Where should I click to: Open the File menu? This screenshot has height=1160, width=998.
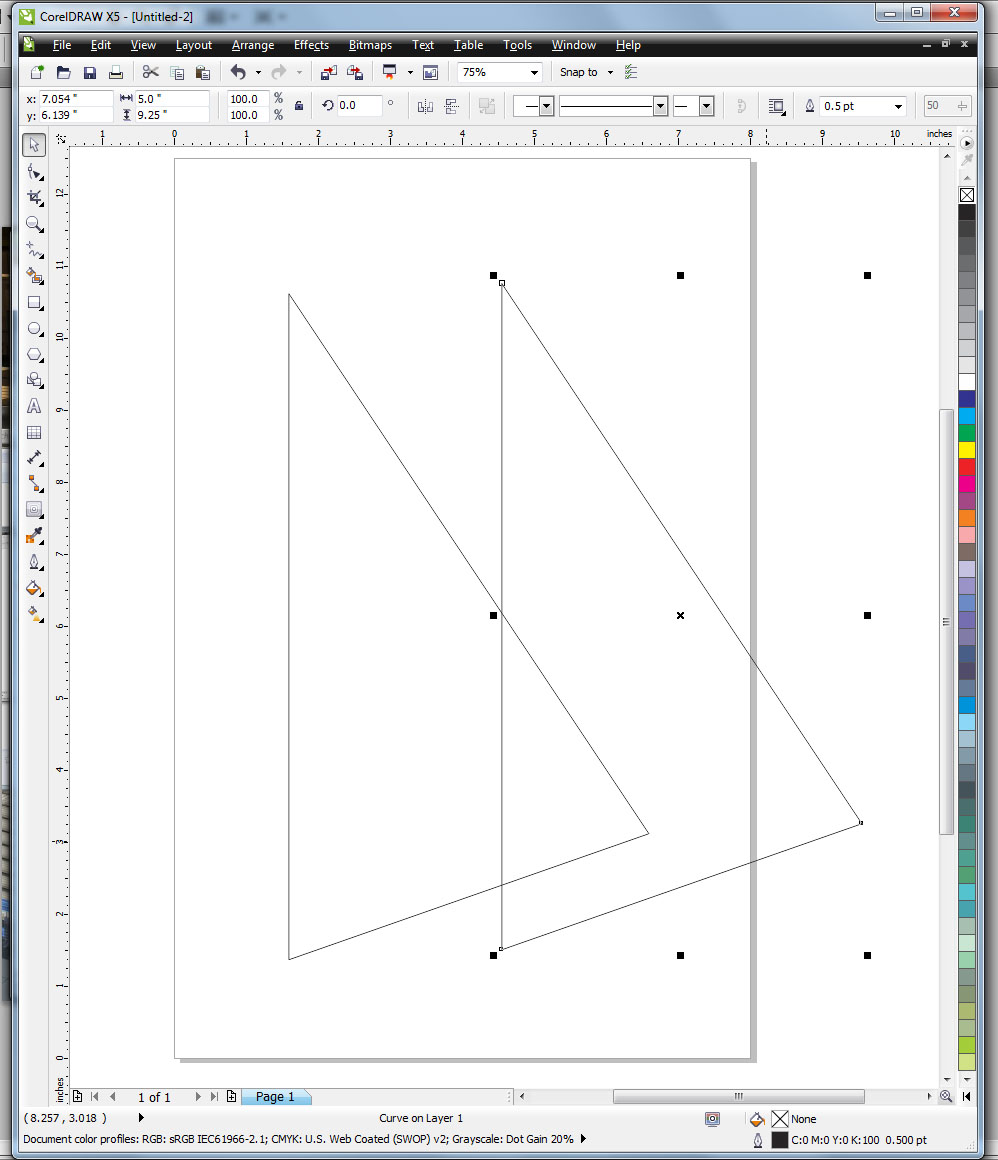62,45
